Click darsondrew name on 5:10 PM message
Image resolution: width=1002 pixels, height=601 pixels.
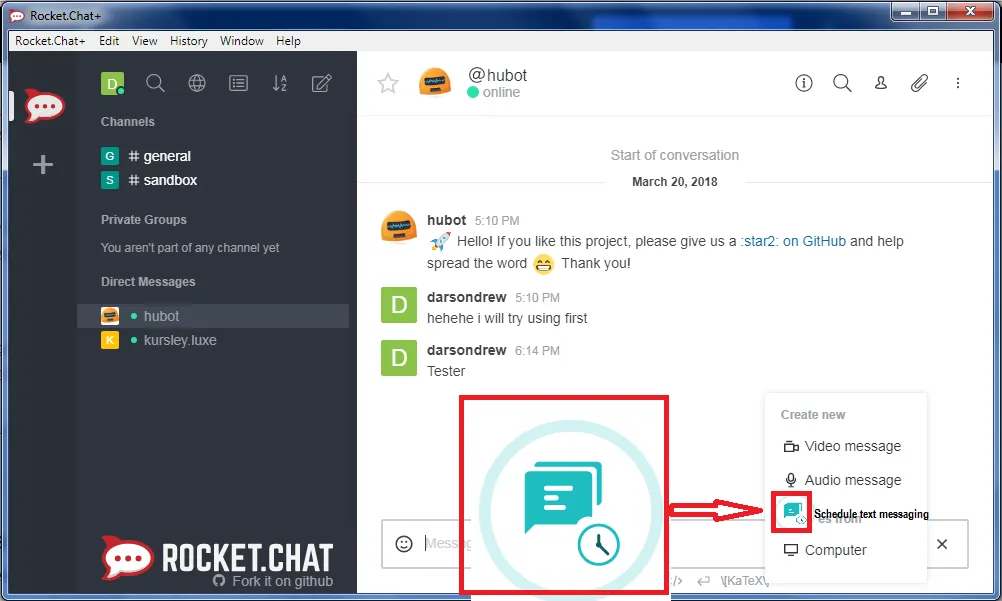coord(466,297)
